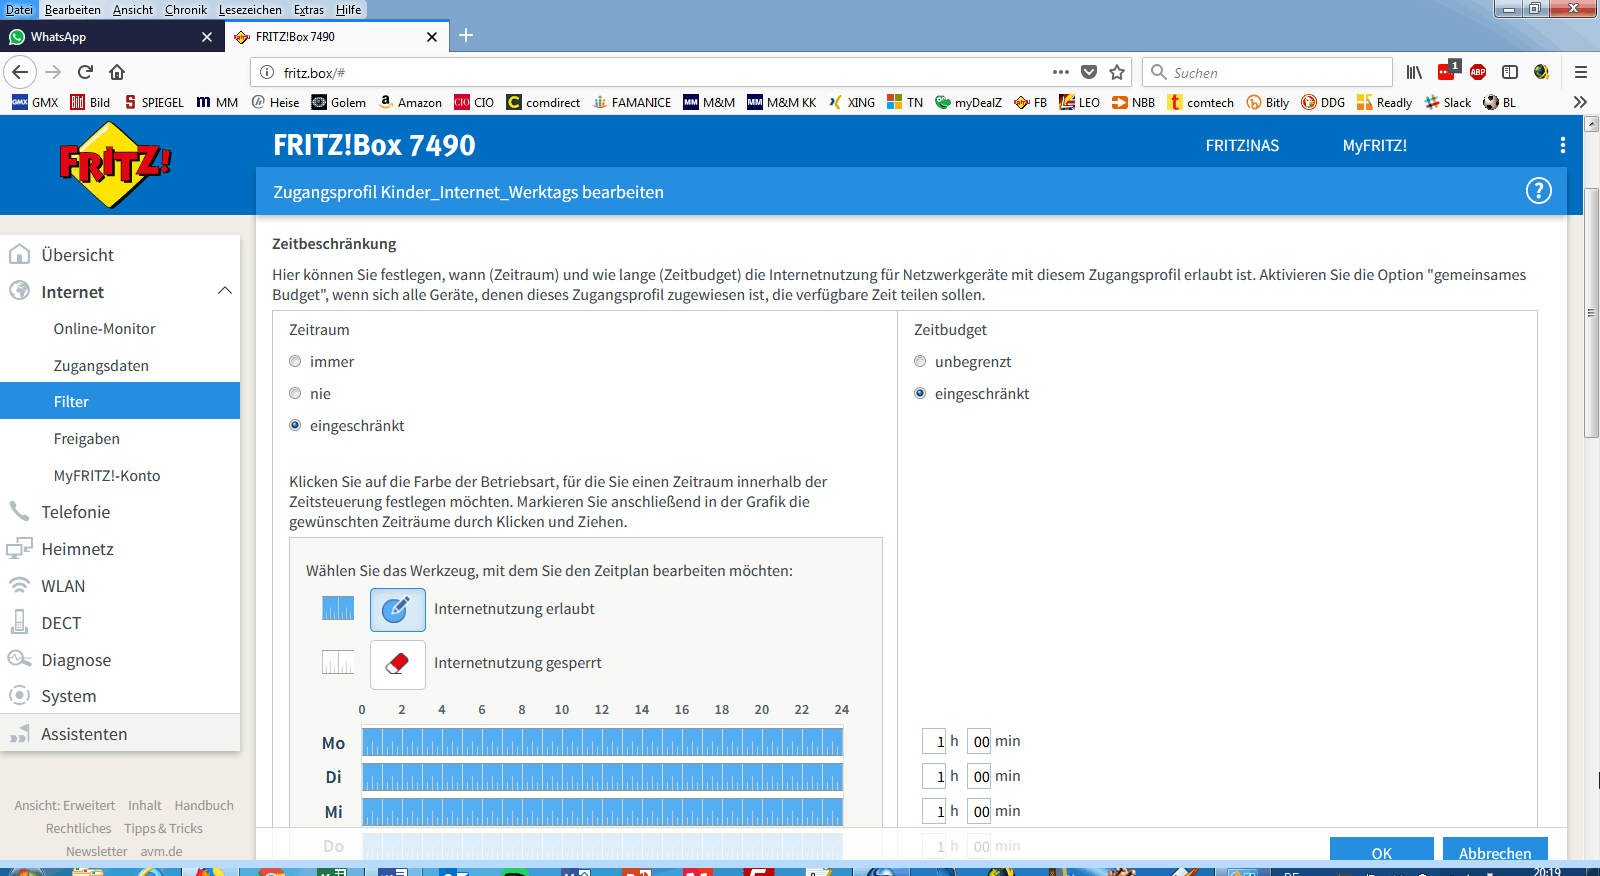
Task: Open the Rechtliches link
Action: coord(78,829)
